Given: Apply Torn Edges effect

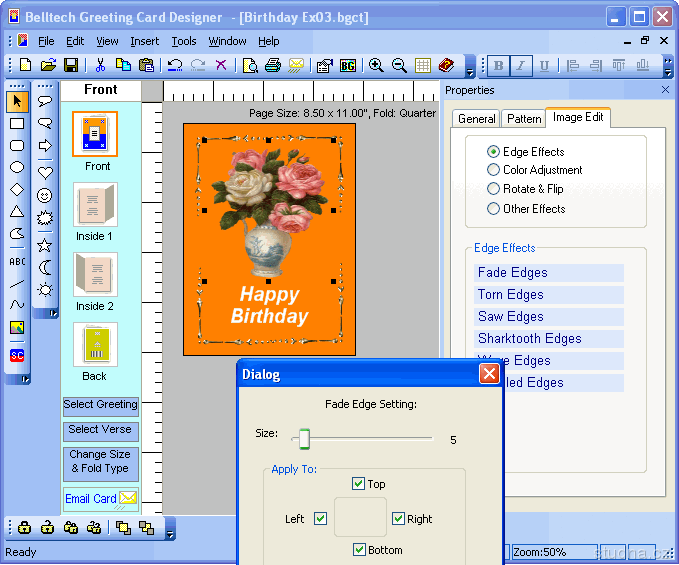Looking at the screenshot, I should pyautogui.click(x=511, y=295).
